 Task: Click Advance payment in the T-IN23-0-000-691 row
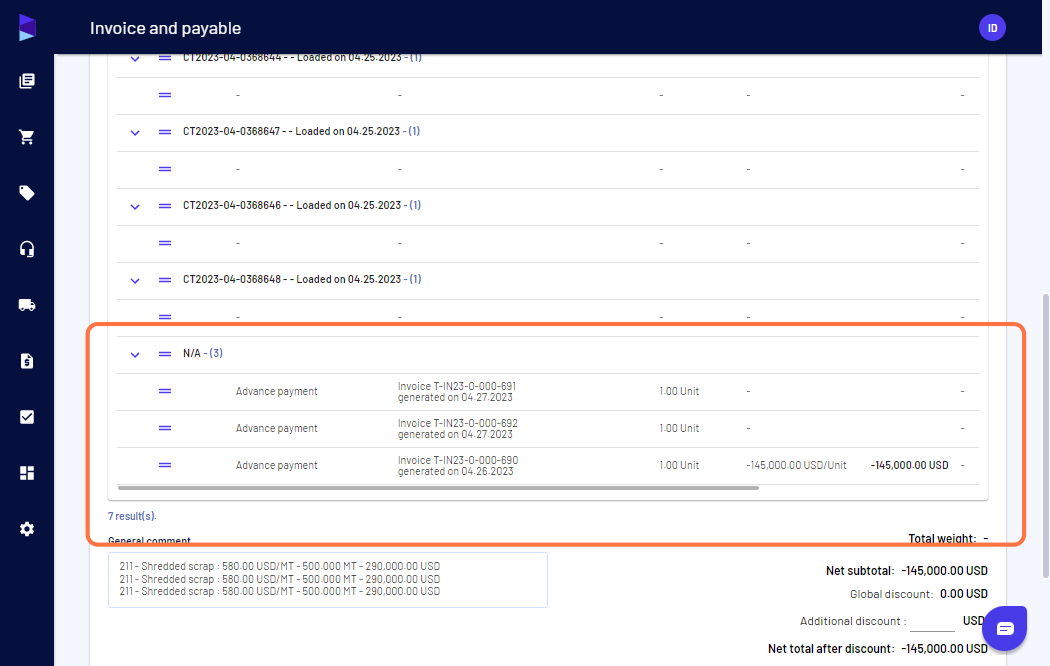coord(277,392)
